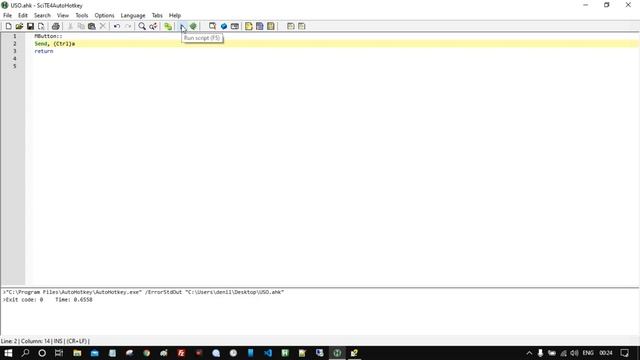Image resolution: width=640 pixels, height=360 pixels.
Task: Open the Options menu
Action: pos(104,16)
